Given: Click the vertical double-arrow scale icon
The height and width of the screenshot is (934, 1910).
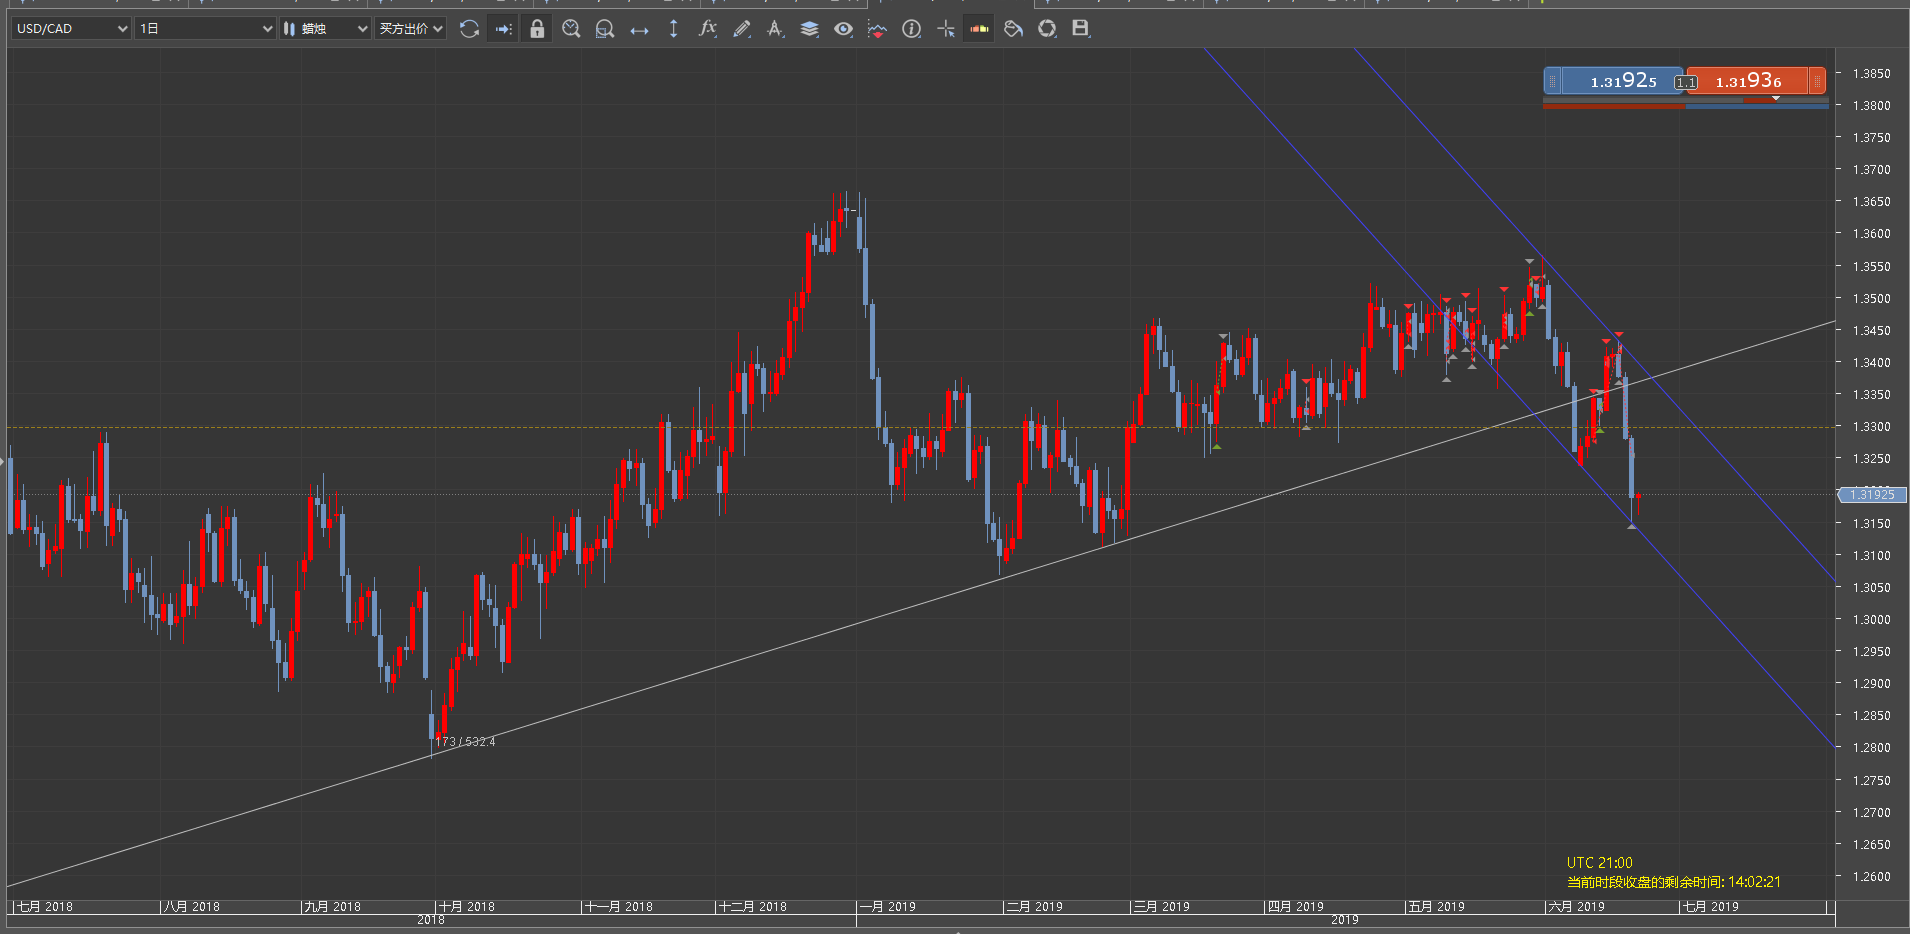Looking at the screenshot, I should click(673, 29).
